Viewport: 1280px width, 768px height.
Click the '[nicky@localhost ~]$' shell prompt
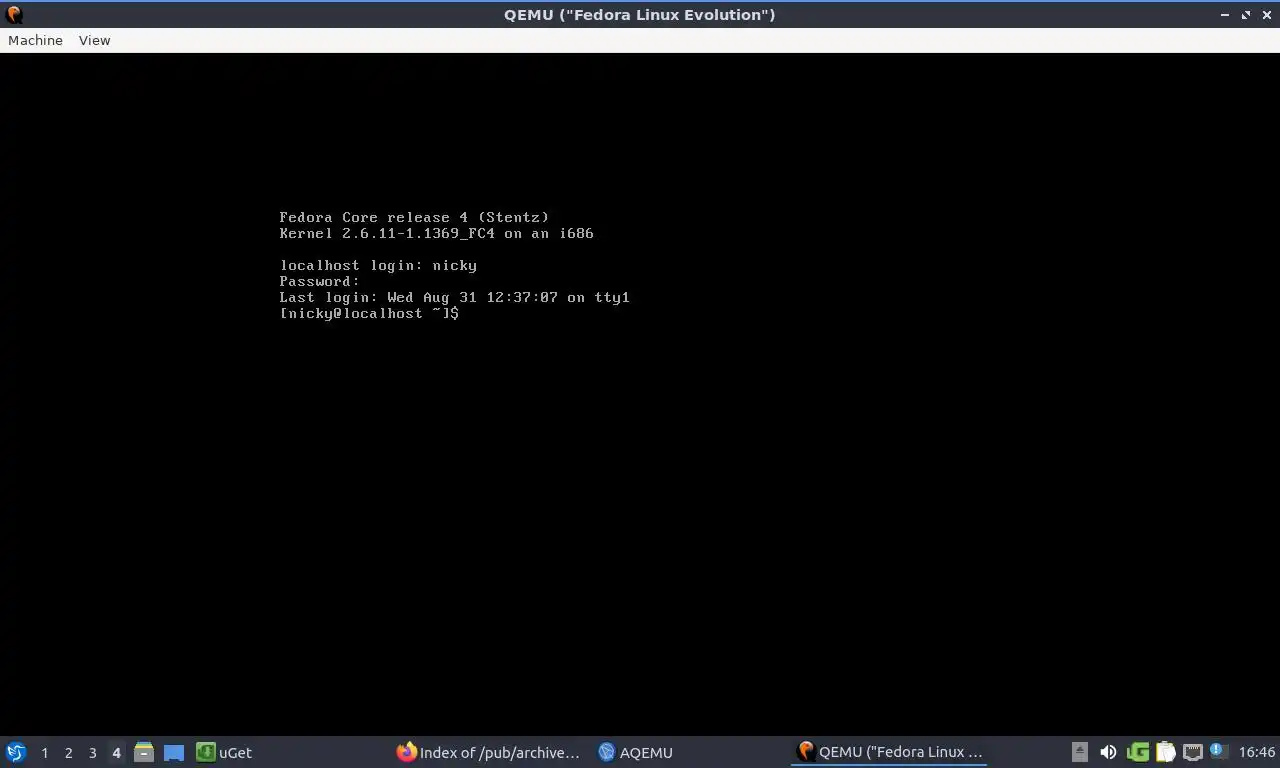point(369,313)
